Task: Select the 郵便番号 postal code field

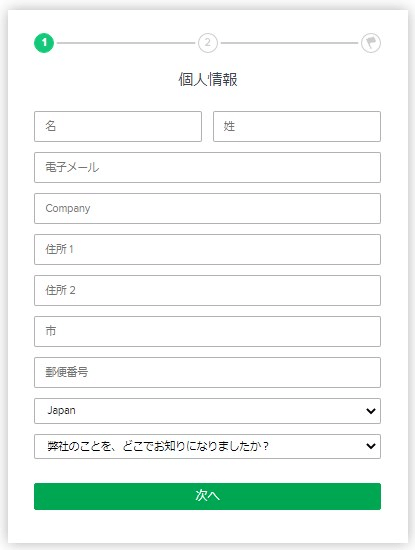Action: click(207, 373)
